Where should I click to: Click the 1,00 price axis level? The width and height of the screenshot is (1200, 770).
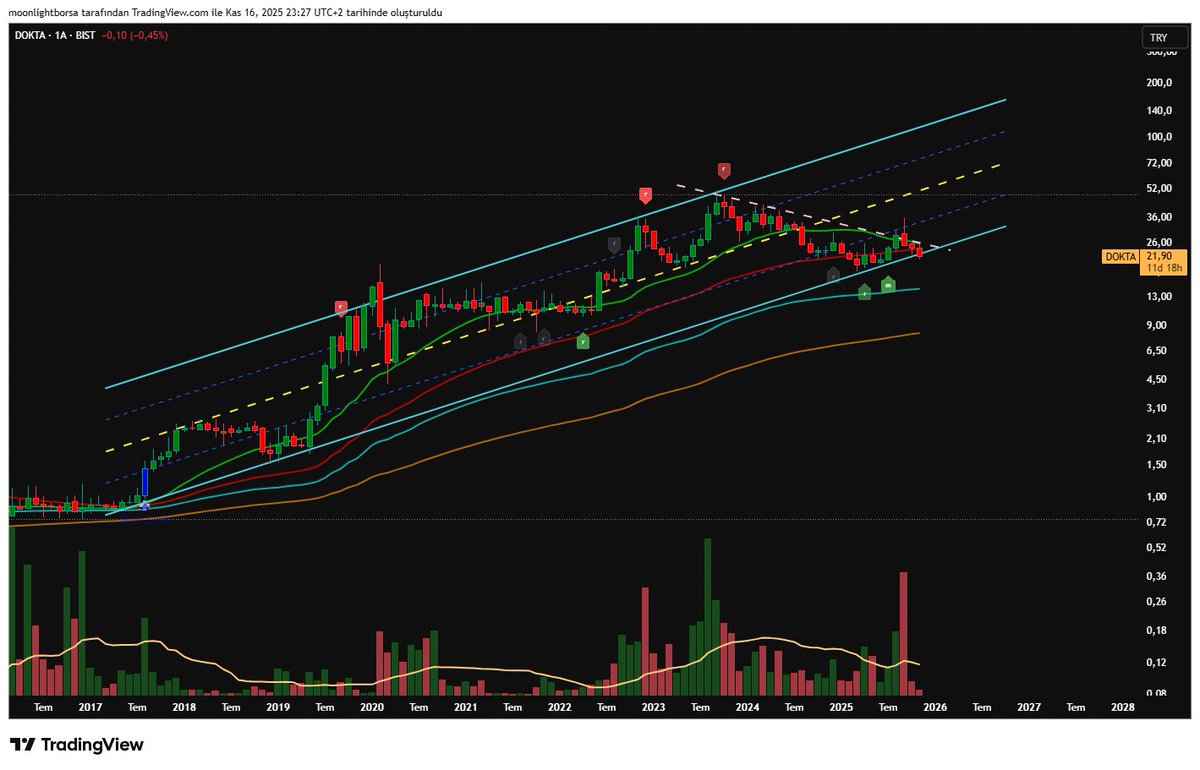[1158, 497]
